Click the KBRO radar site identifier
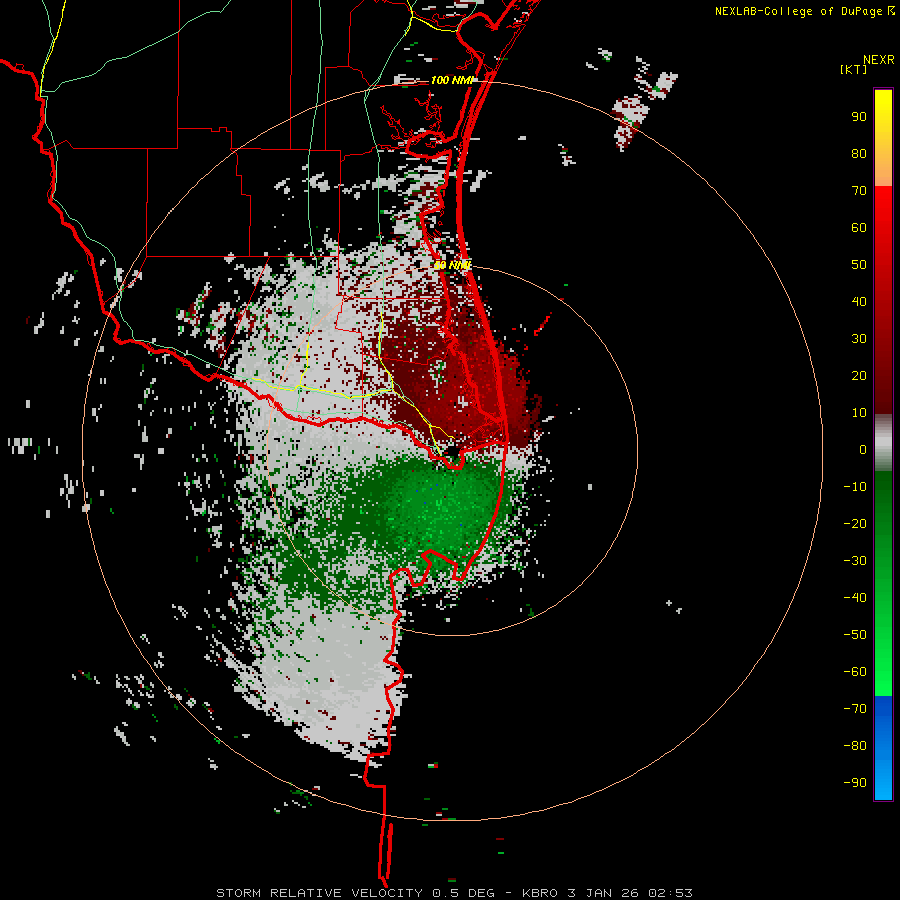Screen dimensions: 900x900 click(x=540, y=893)
